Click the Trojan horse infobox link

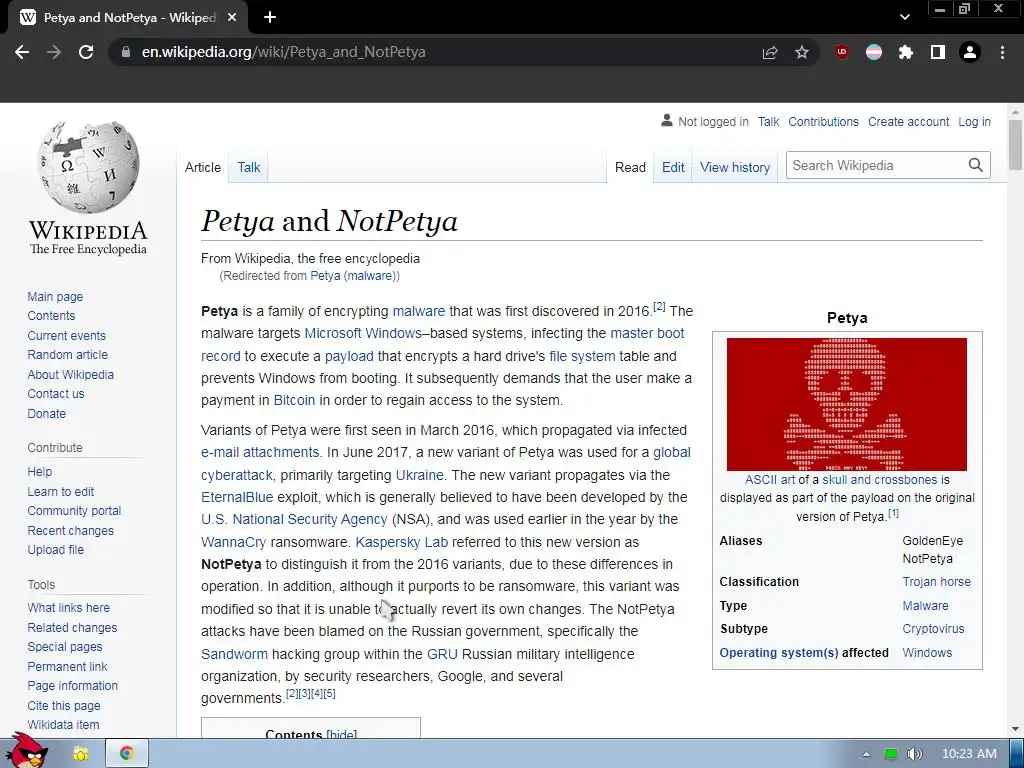coord(936,581)
